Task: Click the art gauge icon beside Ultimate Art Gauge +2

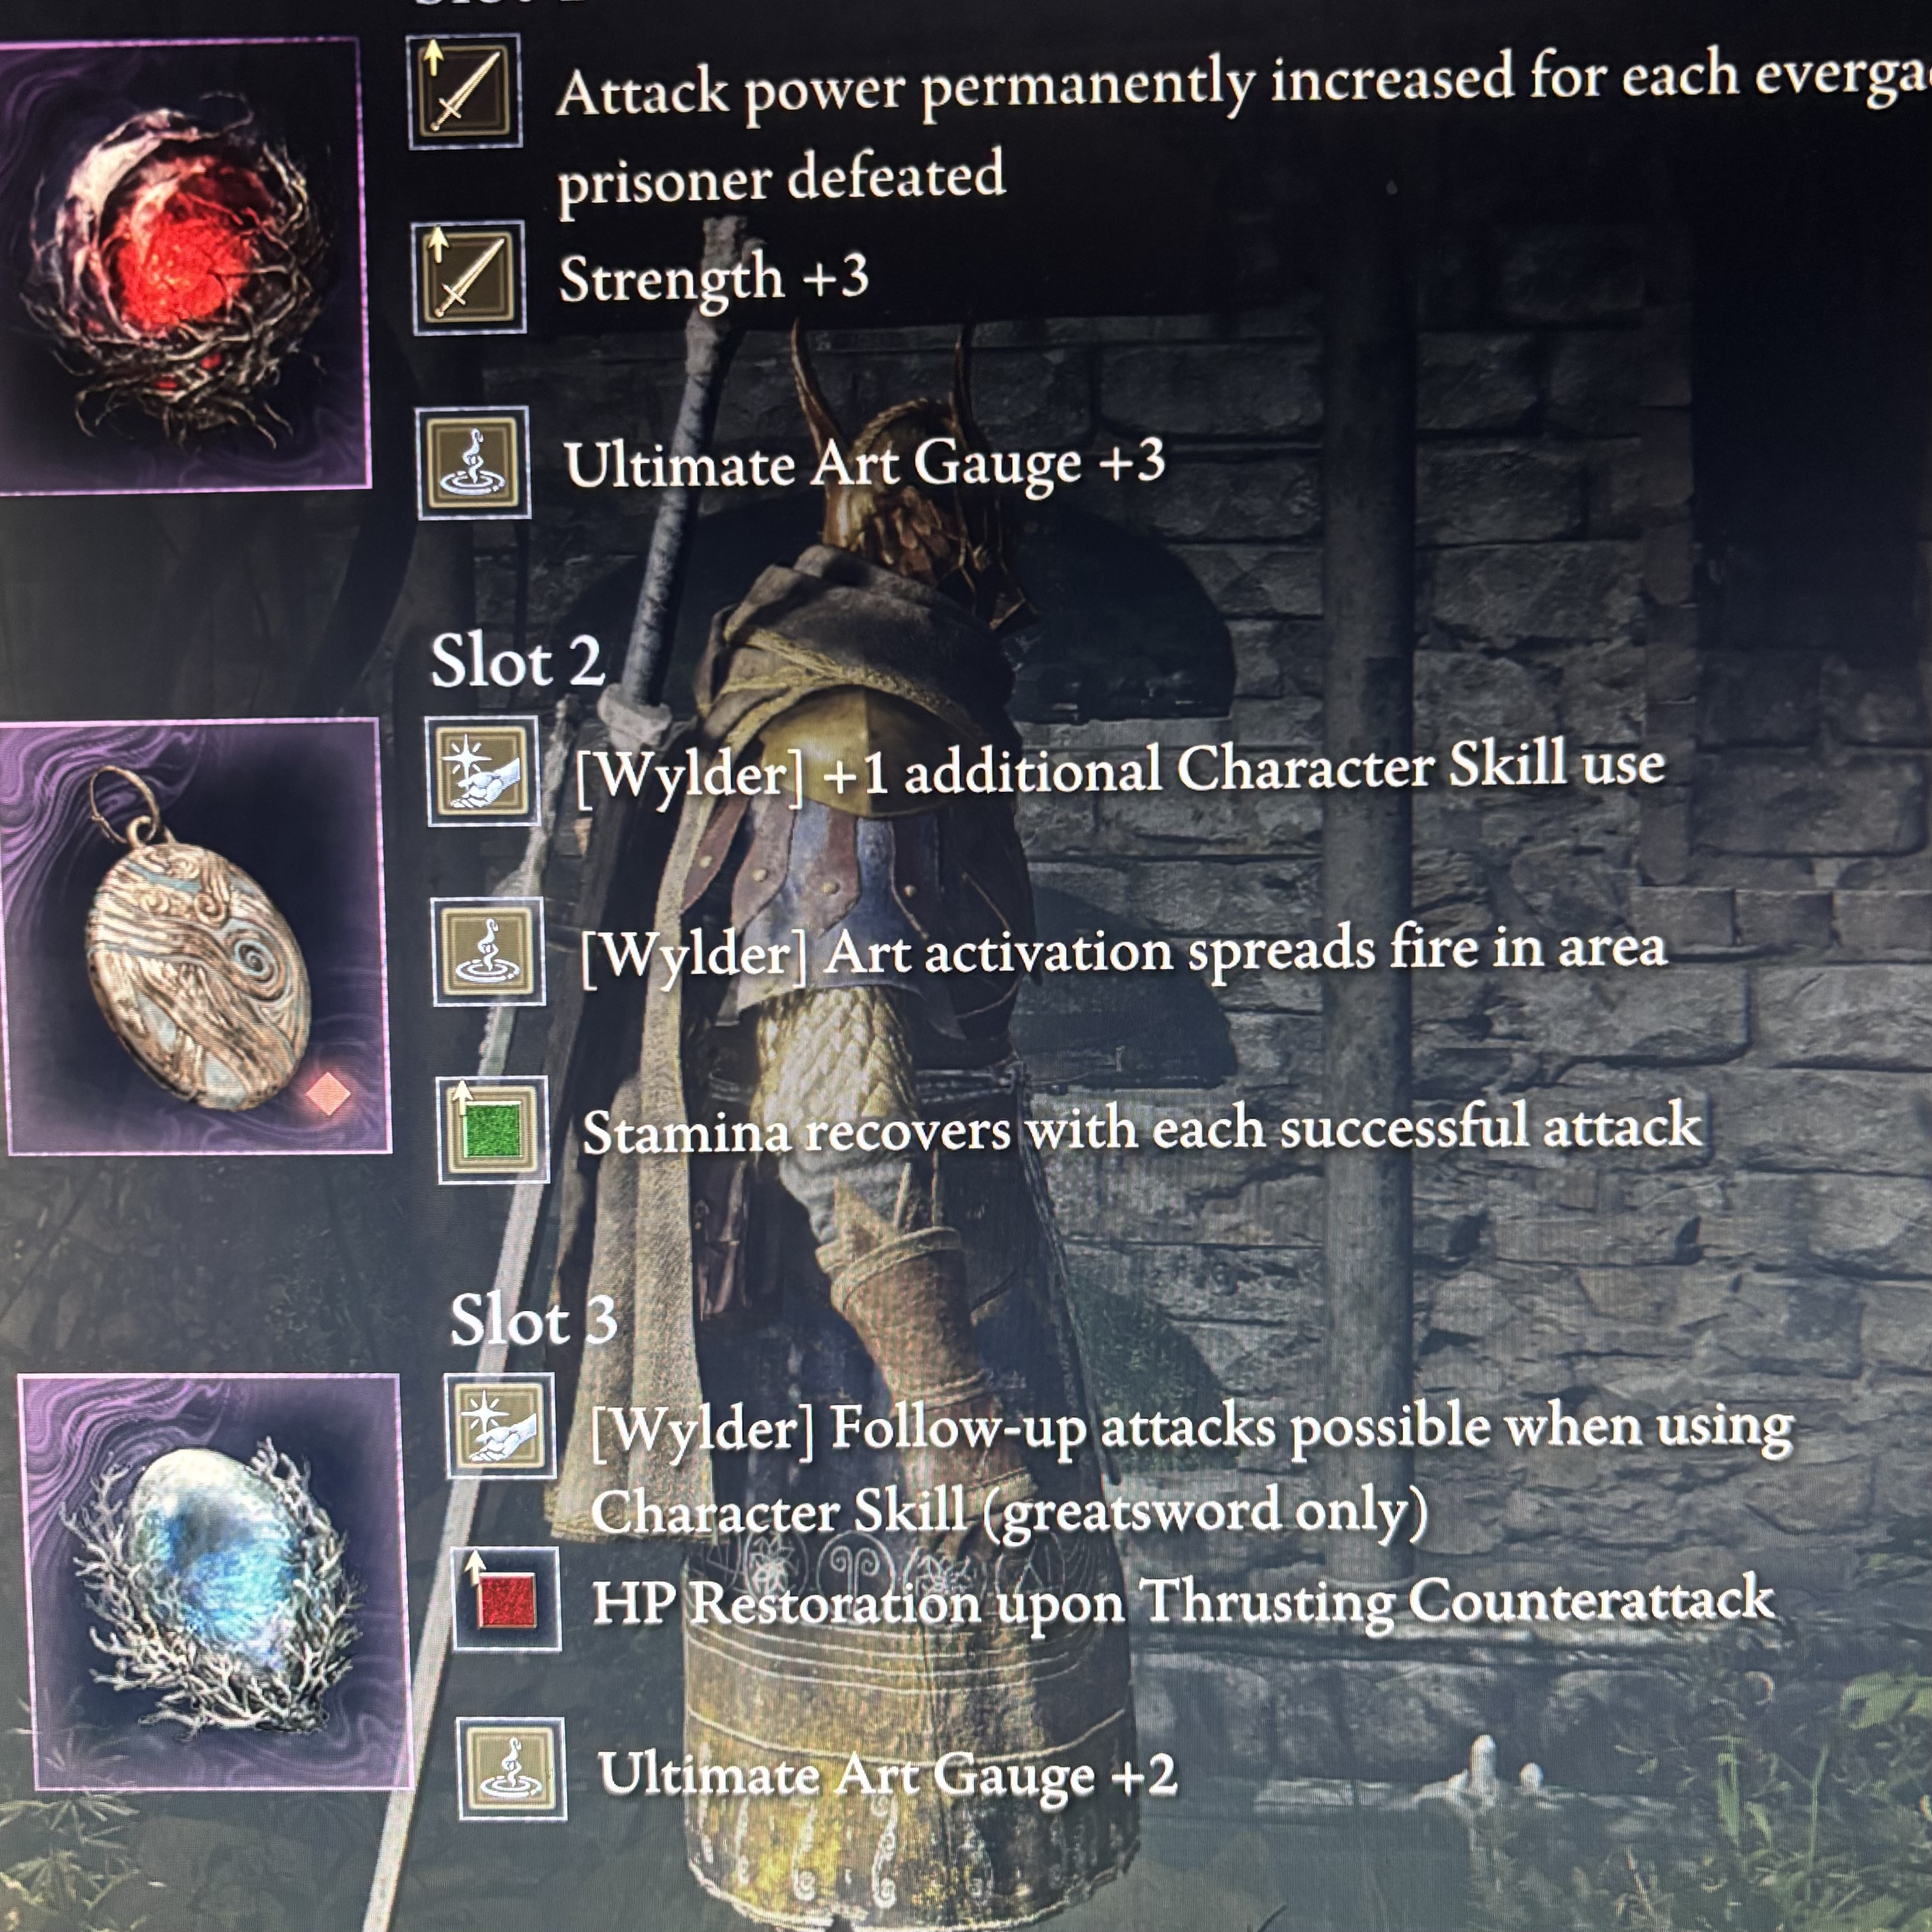Action: (x=512, y=1769)
